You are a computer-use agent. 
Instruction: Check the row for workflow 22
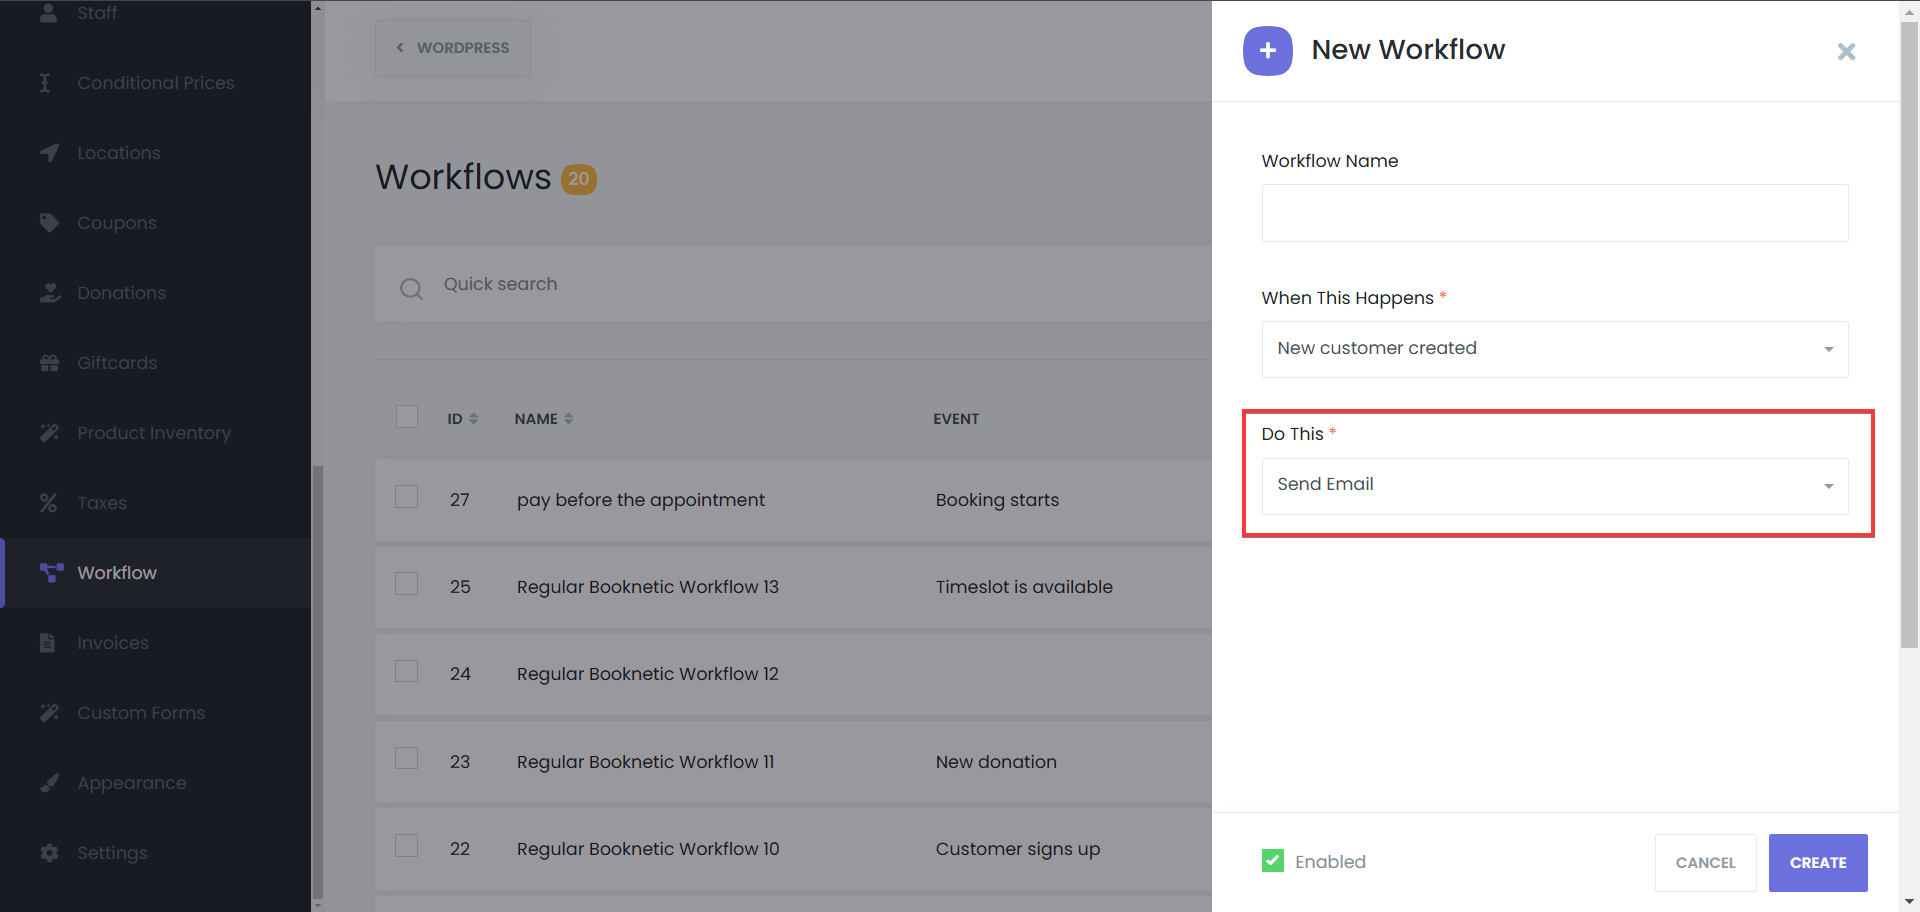407,846
